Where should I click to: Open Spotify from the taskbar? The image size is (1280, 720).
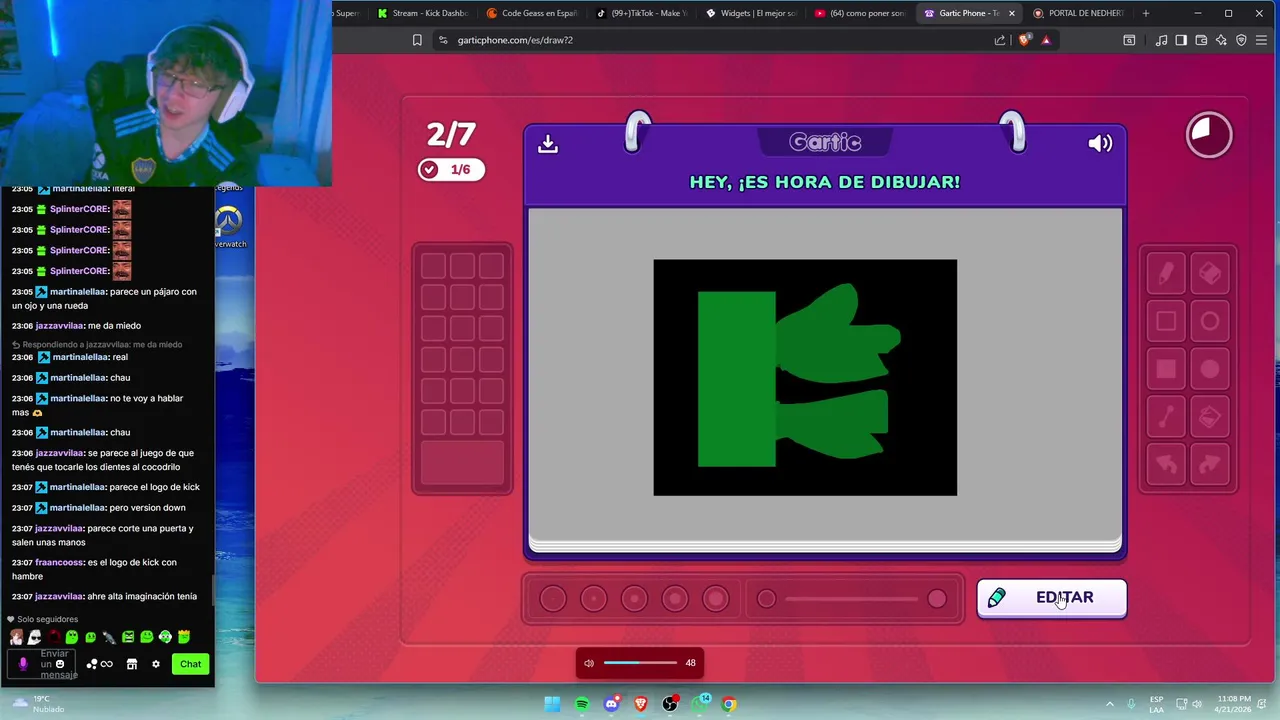582,704
